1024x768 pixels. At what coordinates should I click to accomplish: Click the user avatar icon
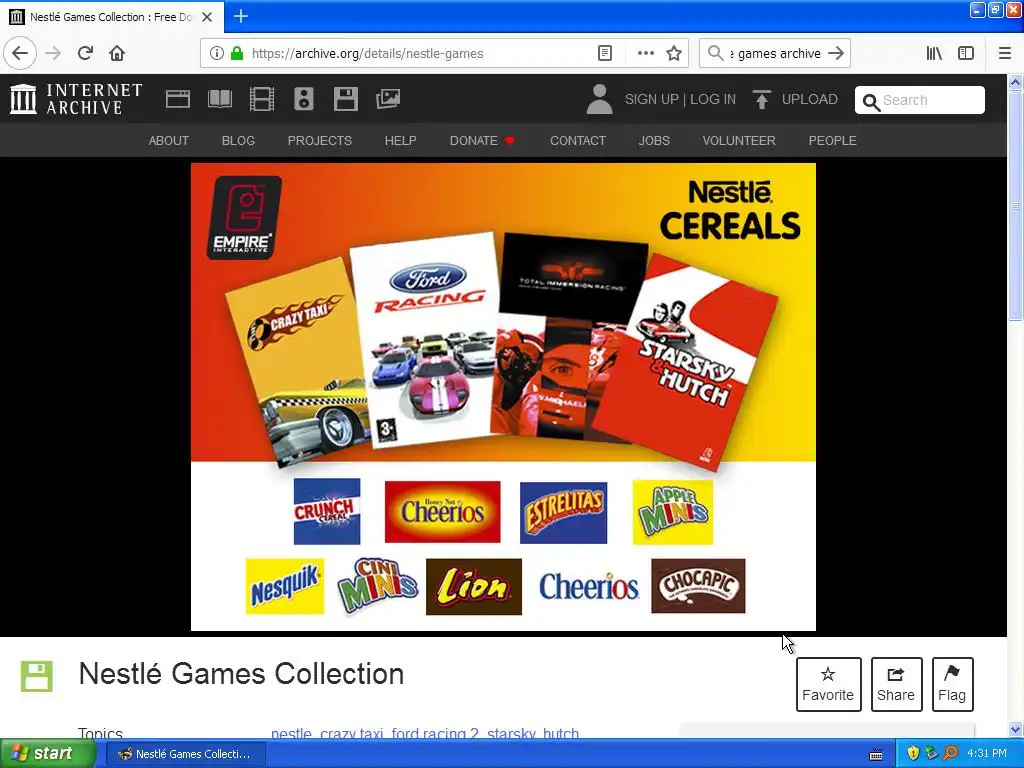[x=599, y=99]
